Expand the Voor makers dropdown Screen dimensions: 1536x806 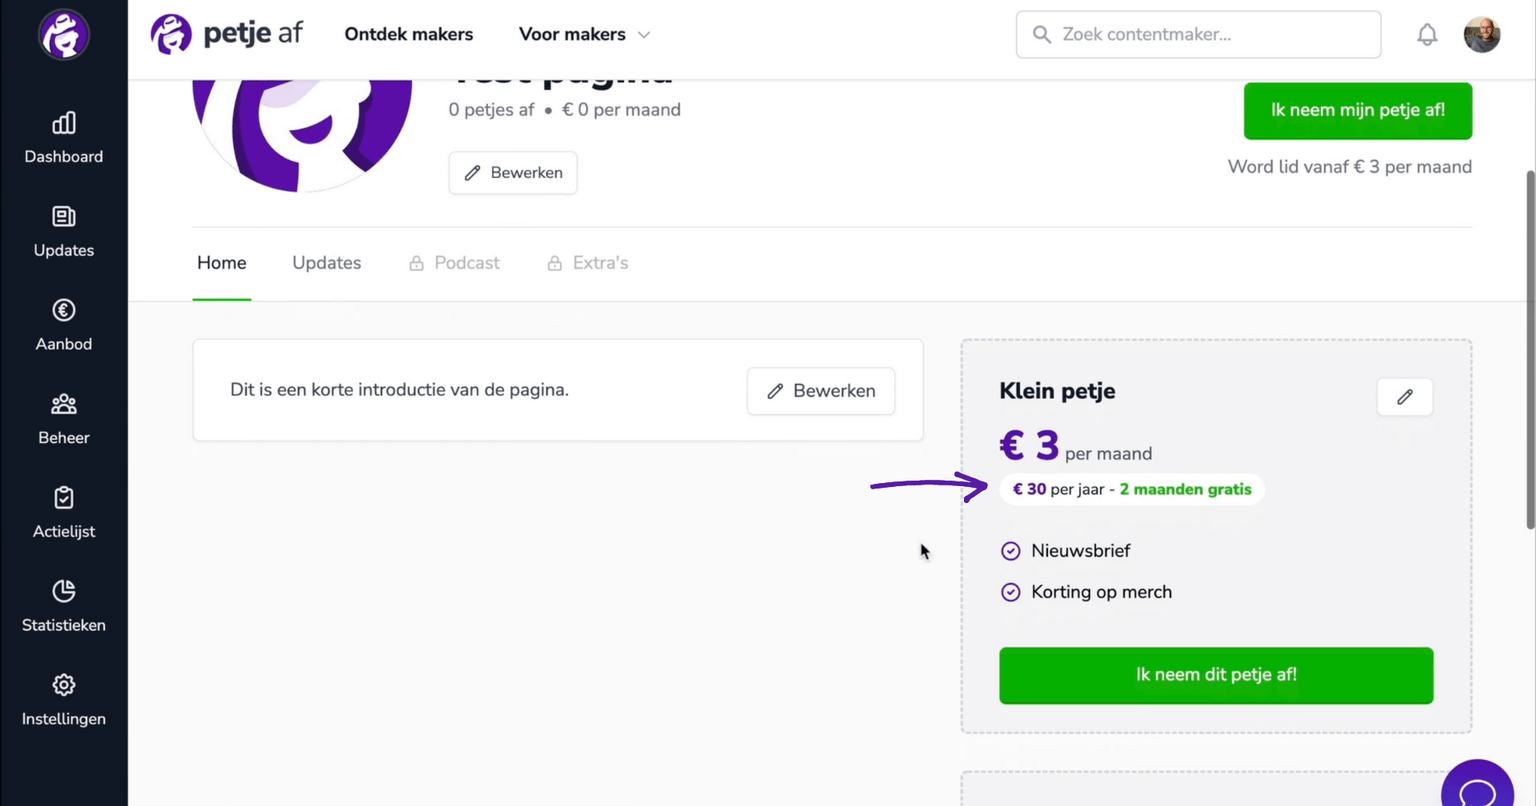pyautogui.click(x=584, y=34)
